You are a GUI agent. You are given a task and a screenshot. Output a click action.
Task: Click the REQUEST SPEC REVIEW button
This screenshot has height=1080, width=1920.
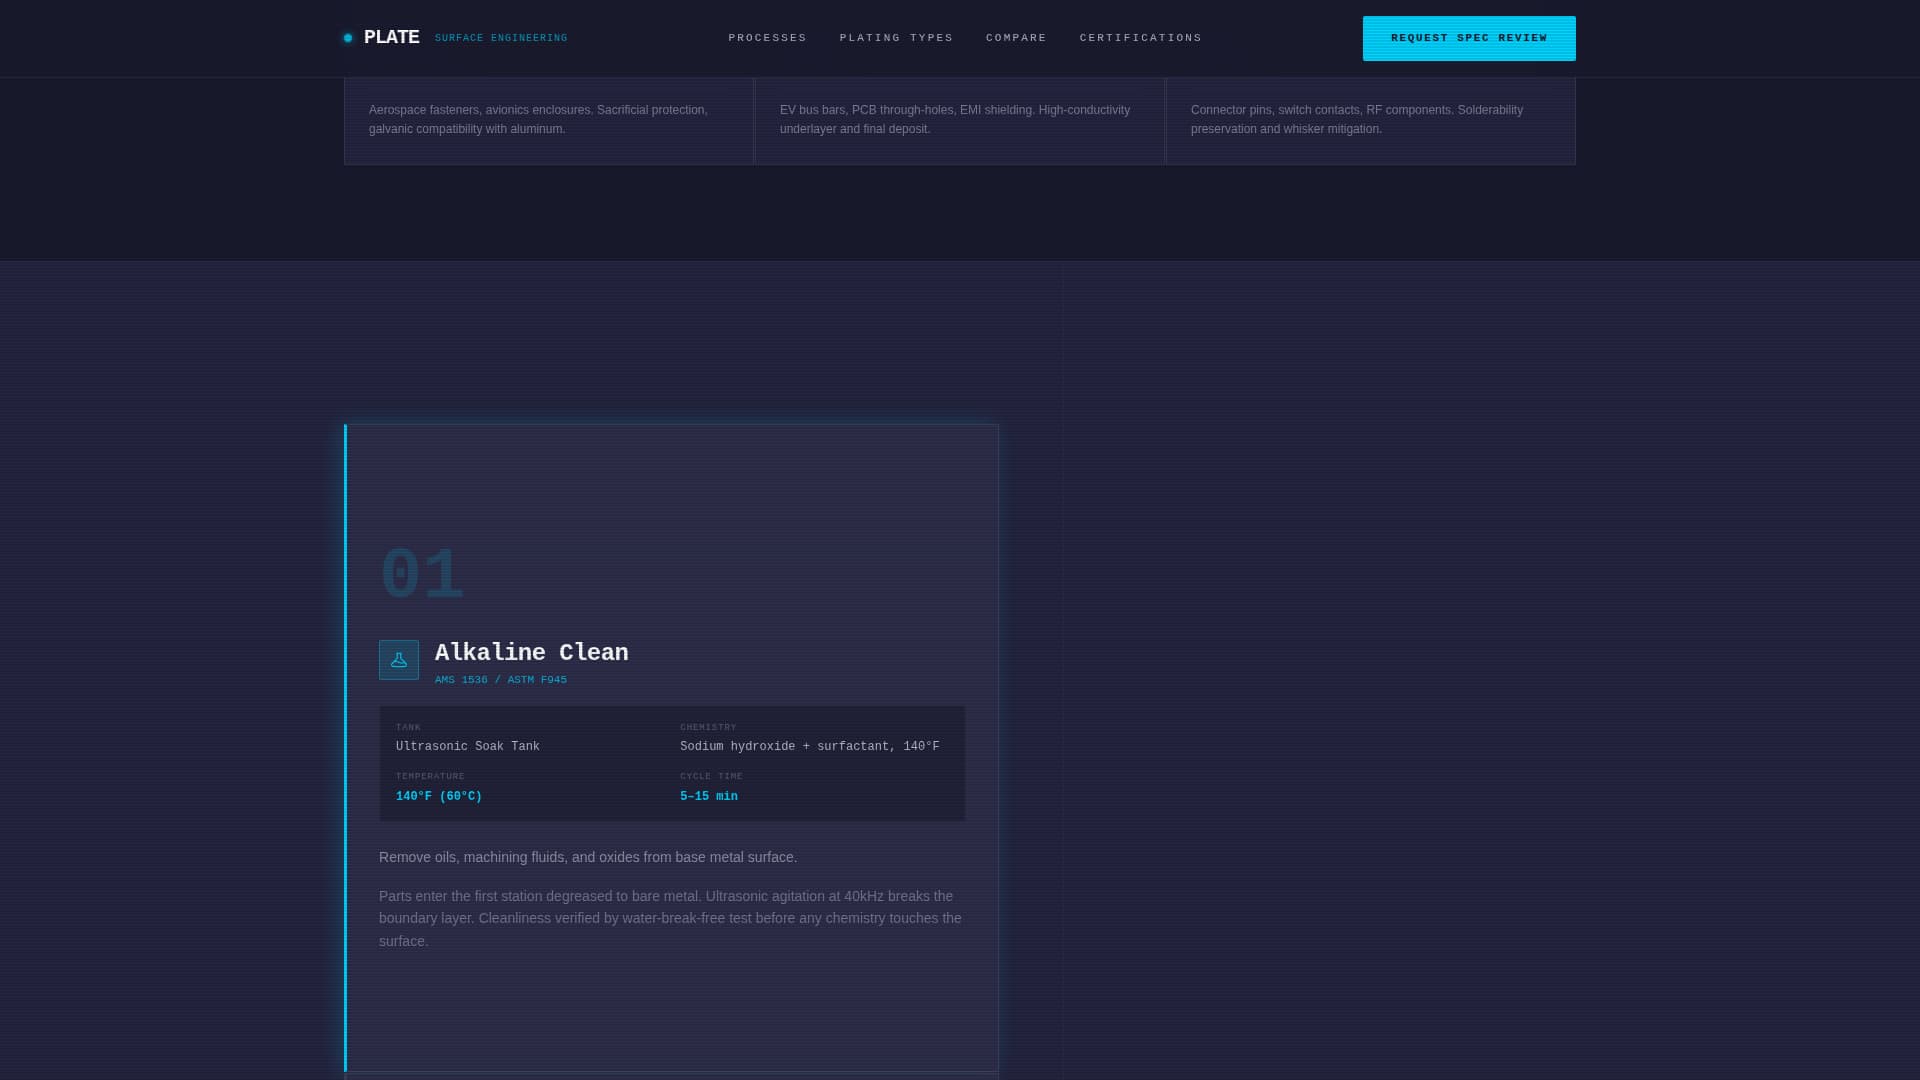click(1469, 38)
